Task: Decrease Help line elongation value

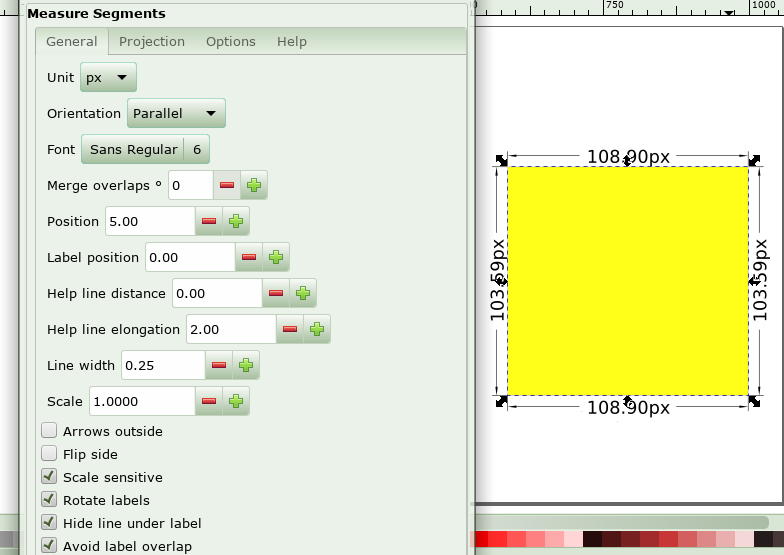Action: 290,329
